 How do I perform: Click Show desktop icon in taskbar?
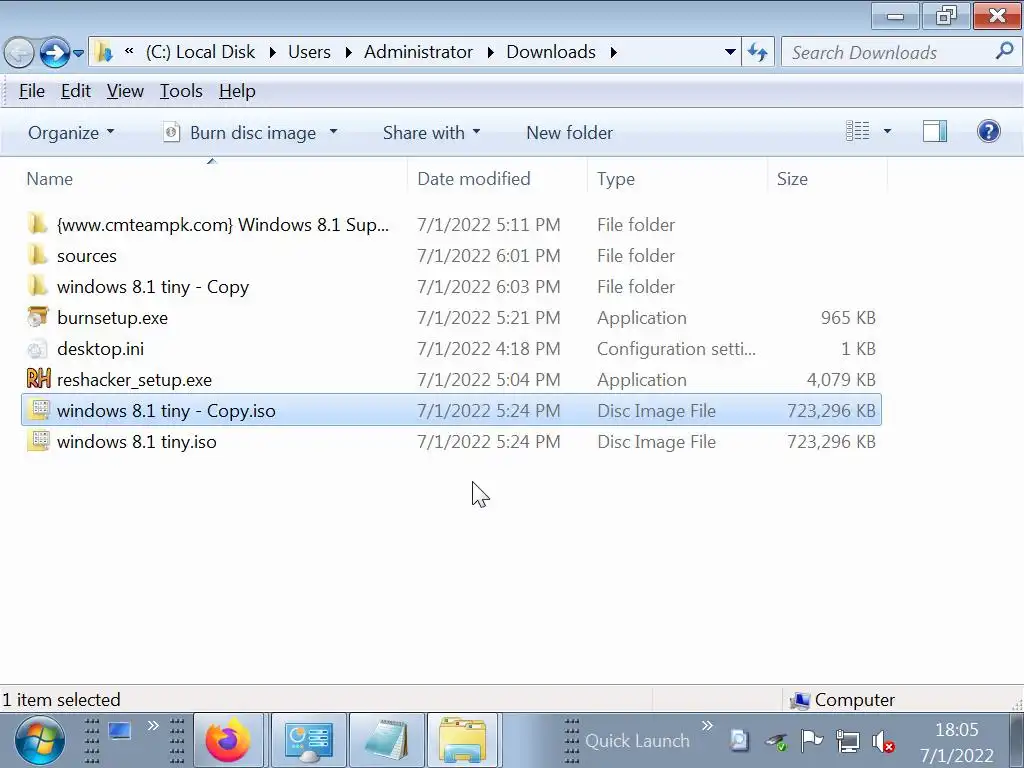pos(120,731)
